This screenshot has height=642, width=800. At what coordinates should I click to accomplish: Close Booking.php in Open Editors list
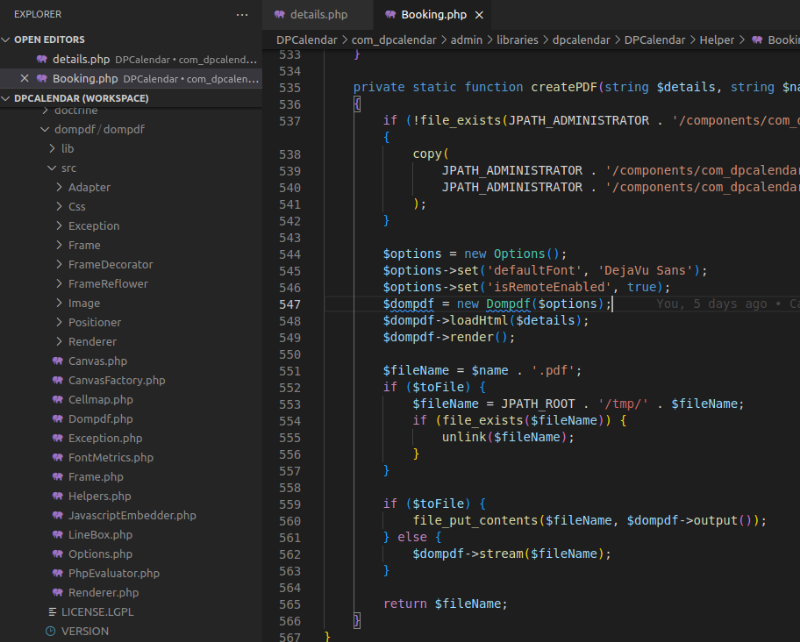point(25,79)
